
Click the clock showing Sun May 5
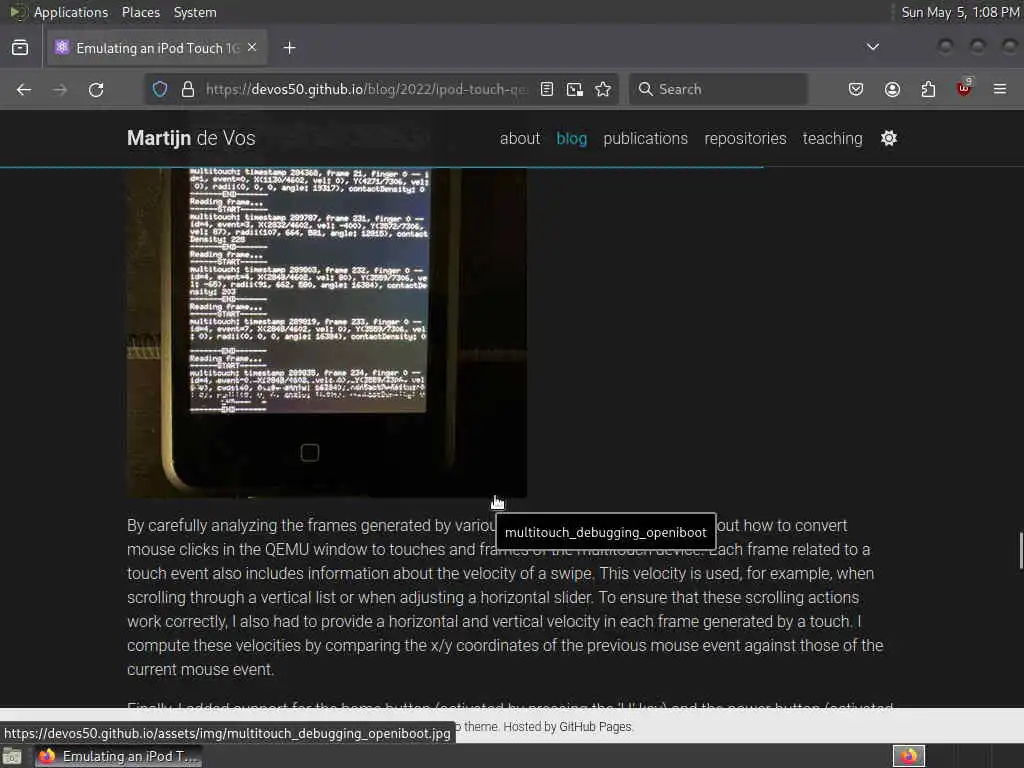[x=960, y=12]
